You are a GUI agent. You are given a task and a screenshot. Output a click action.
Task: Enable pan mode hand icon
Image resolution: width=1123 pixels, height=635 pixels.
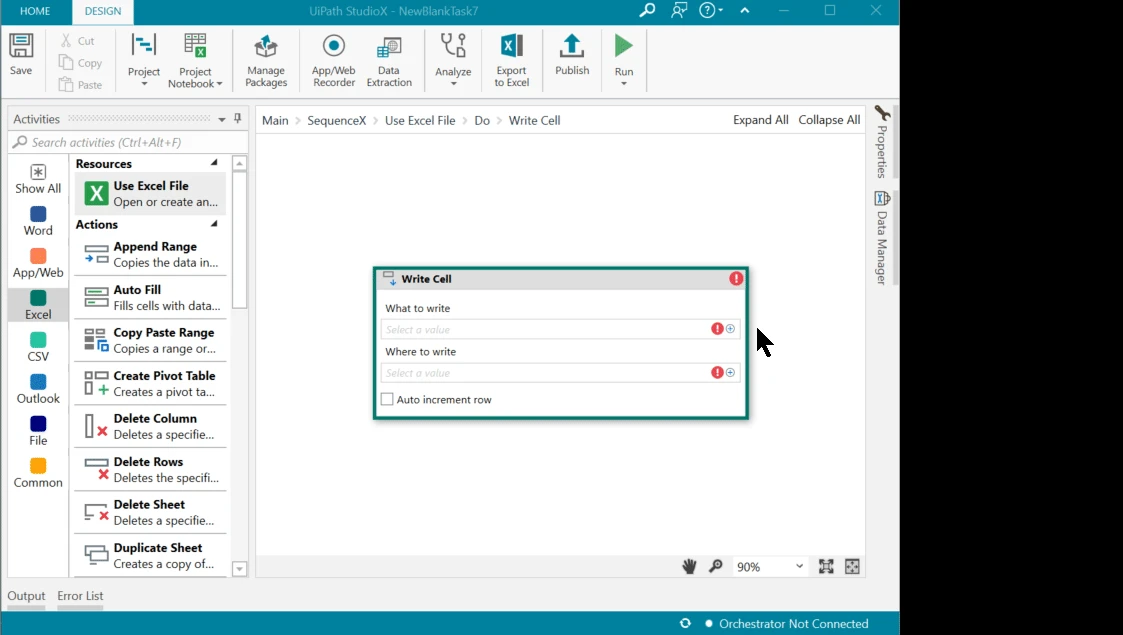(x=689, y=566)
